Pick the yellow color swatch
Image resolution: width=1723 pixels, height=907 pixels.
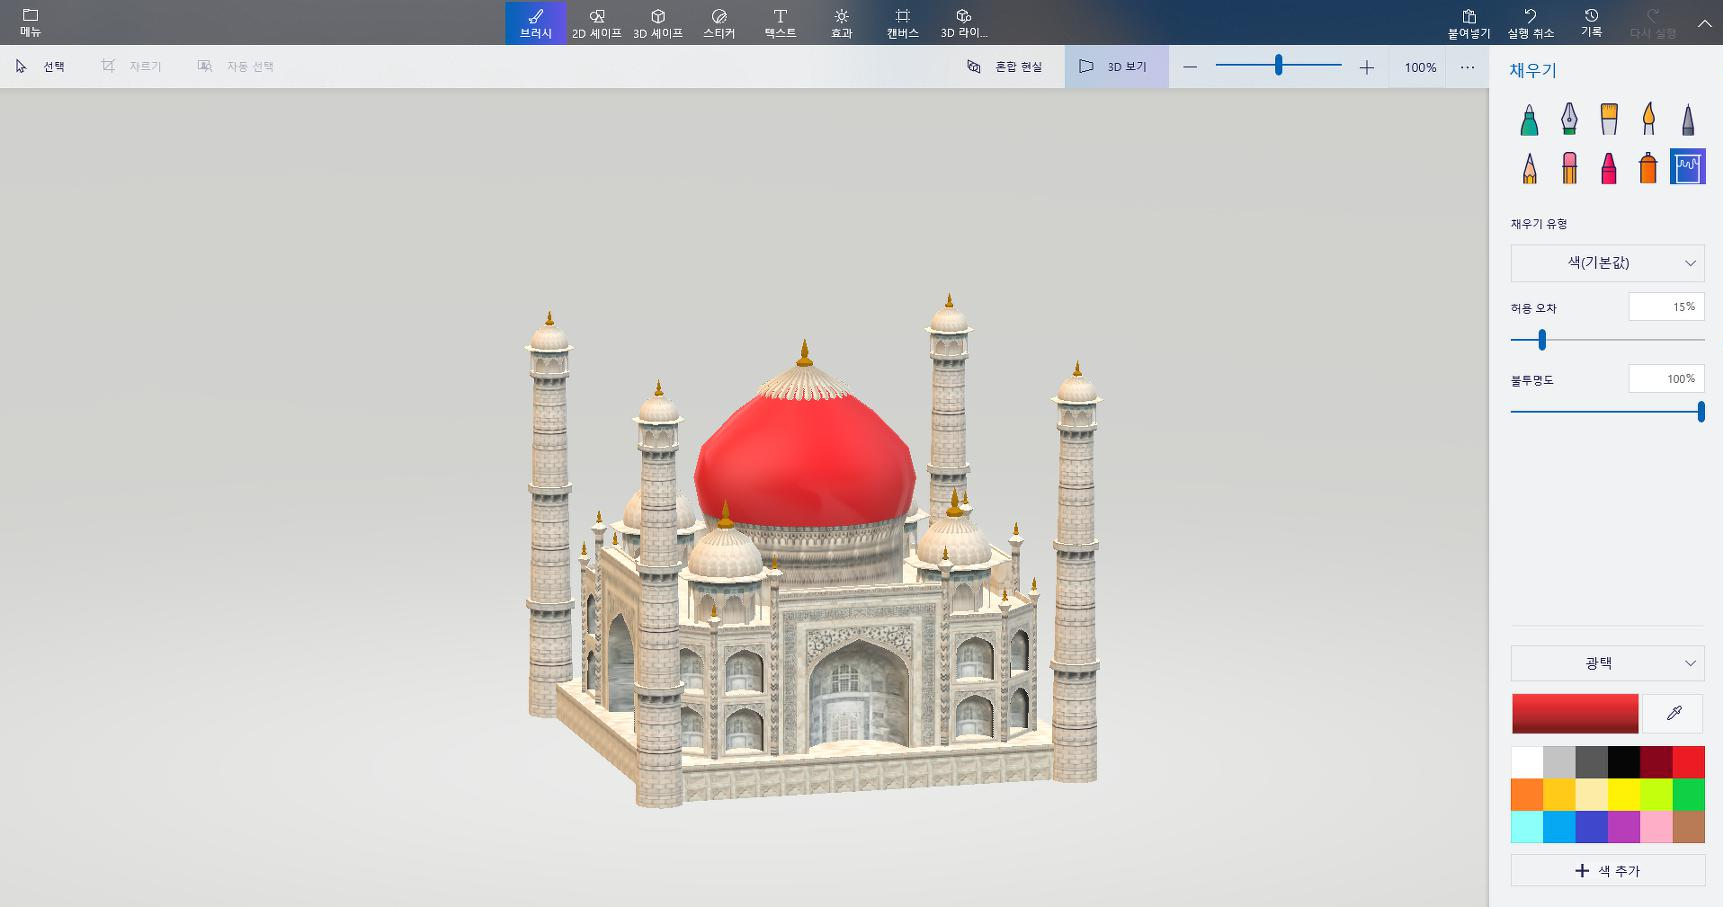[x=1624, y=795]
